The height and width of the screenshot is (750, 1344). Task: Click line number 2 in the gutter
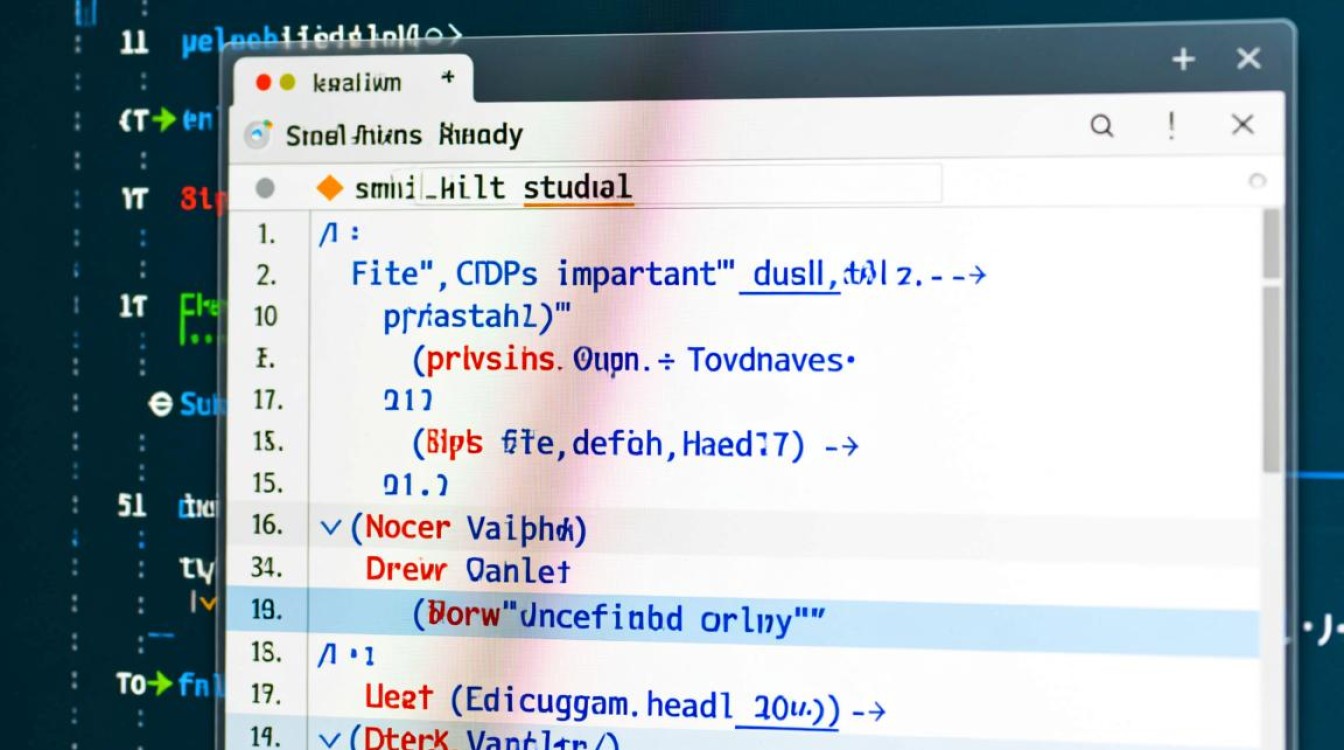pyautogui.click(x=266, y=275)
